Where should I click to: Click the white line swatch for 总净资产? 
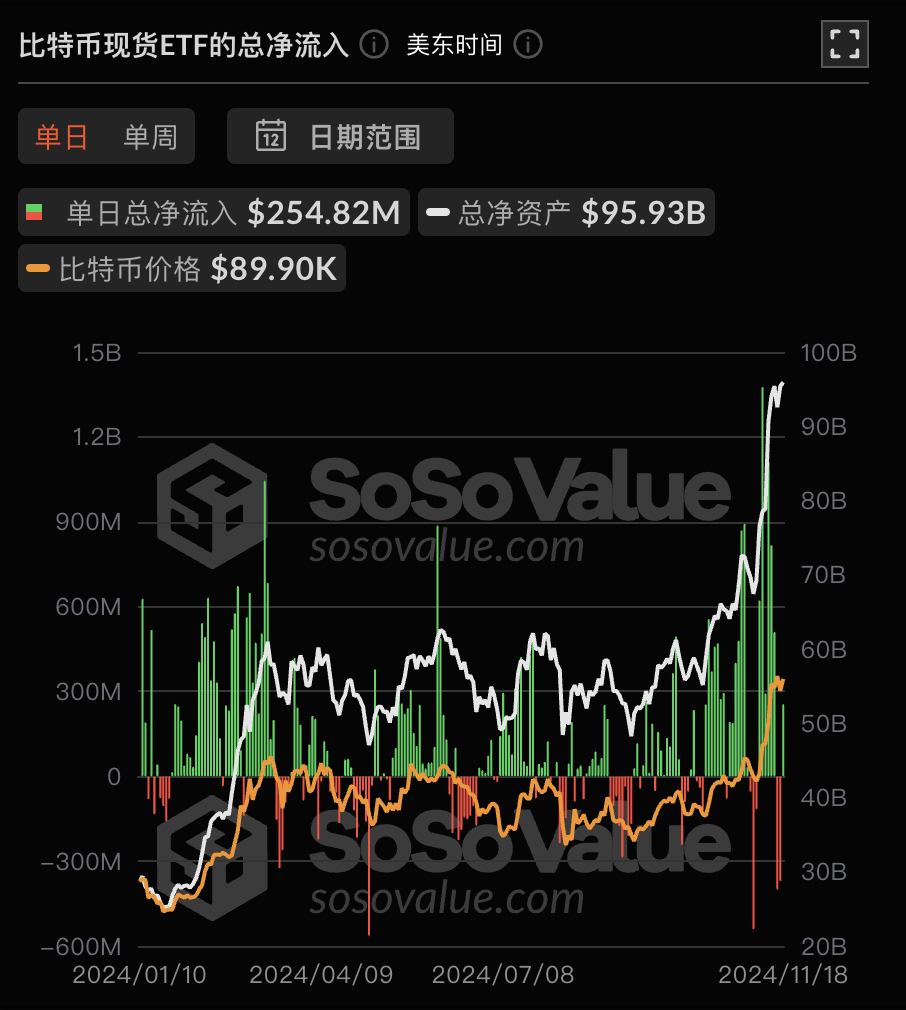tap(438, 212)
